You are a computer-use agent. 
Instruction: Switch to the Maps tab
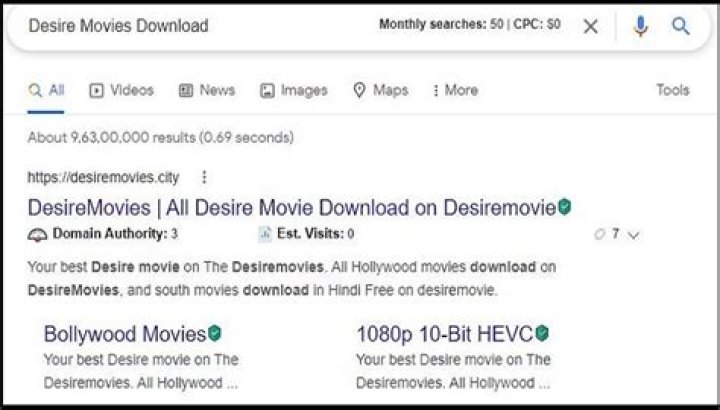pos(381,90)
